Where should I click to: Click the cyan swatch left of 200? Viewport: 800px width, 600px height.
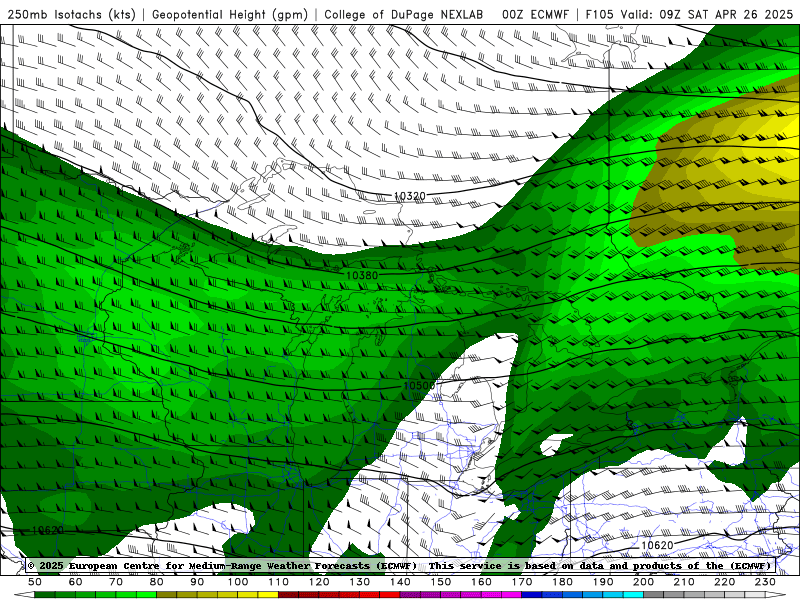coord(634,596)
